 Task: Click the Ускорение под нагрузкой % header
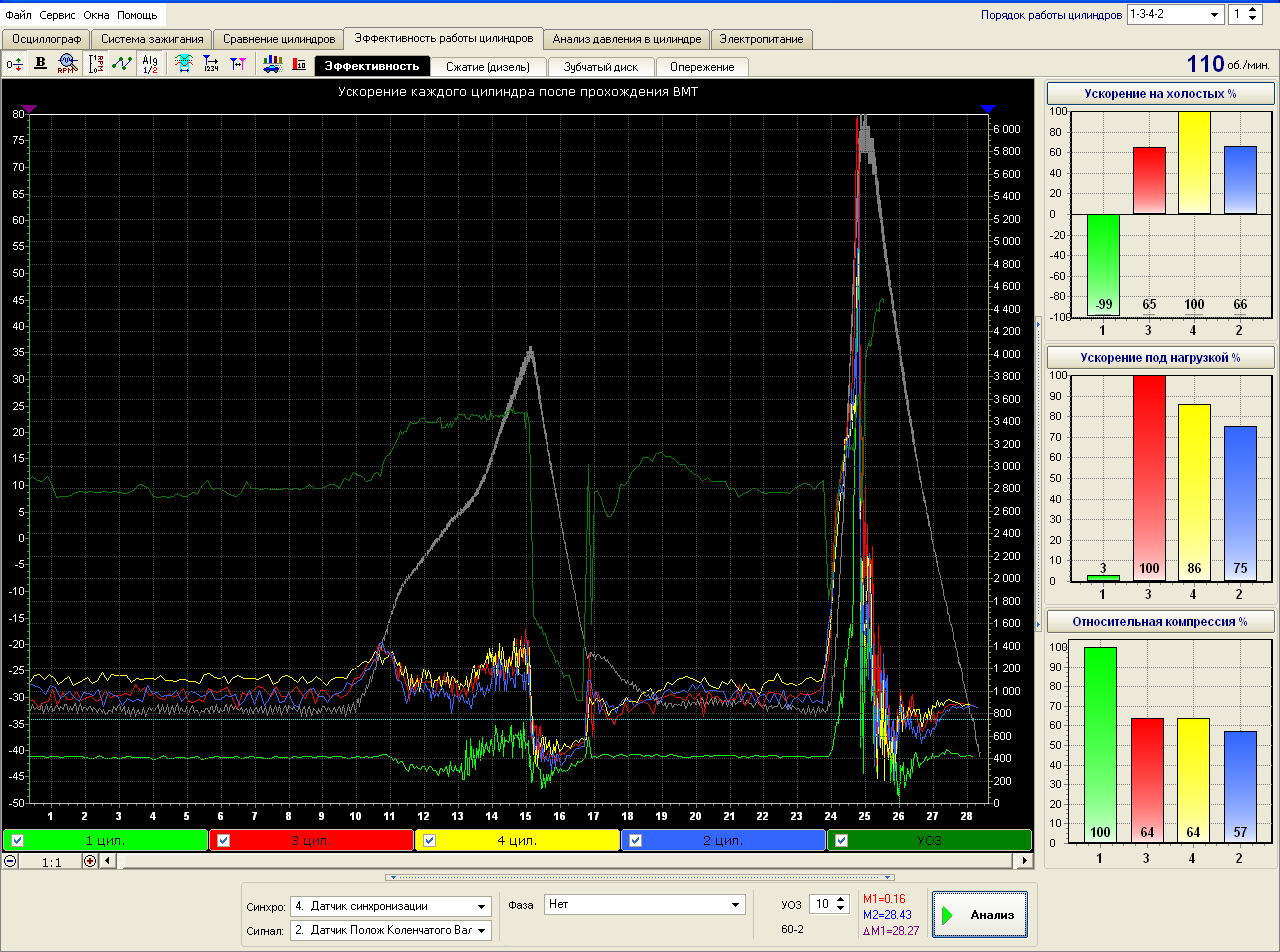point(1160,357)
